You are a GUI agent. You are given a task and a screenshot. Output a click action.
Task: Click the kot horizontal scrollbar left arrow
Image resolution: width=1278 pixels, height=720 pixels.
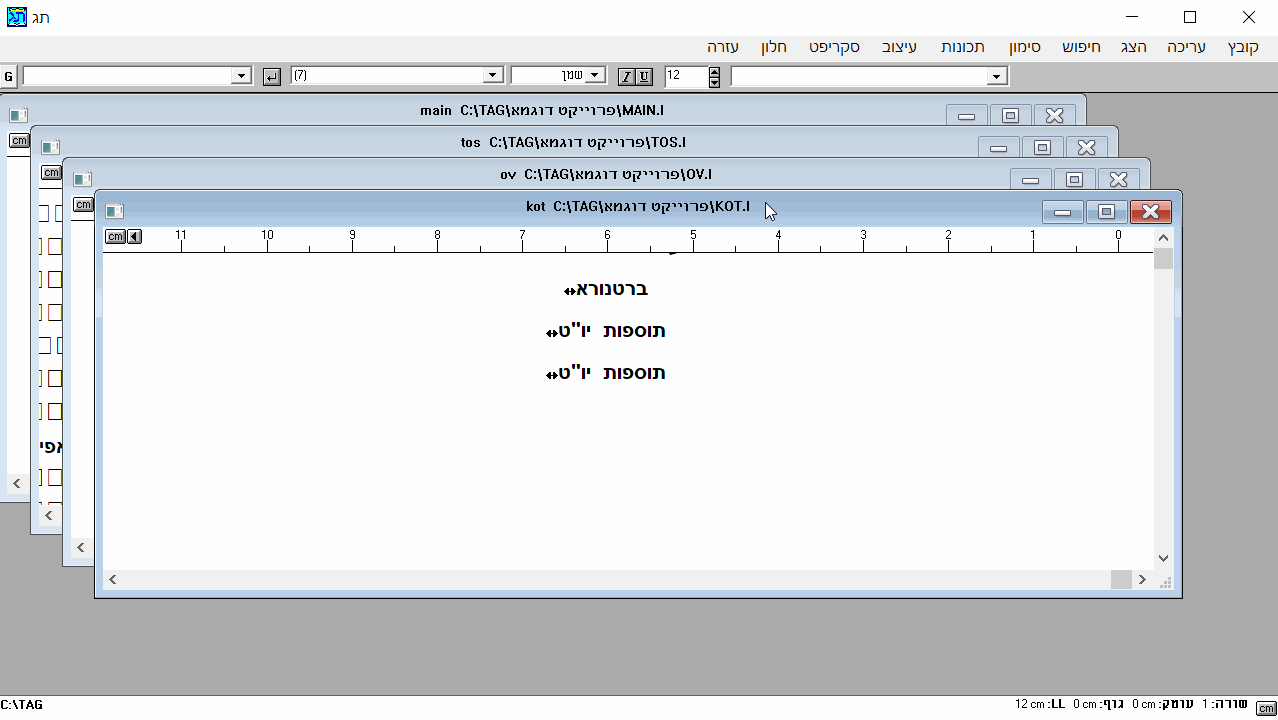[x=113, y=580]
